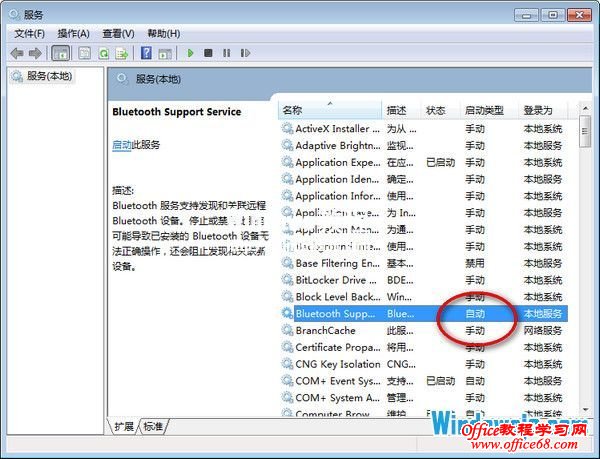Select the COM+ Event Sys... service row
Viewport: 600px width, 459px height.
tap(424, 381)
